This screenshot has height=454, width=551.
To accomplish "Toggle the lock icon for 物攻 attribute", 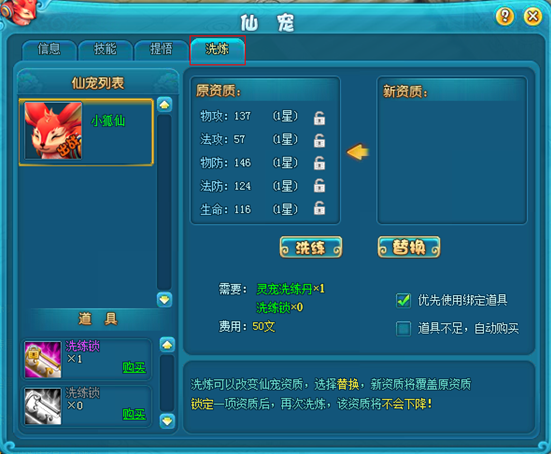I will coord(319,118).
